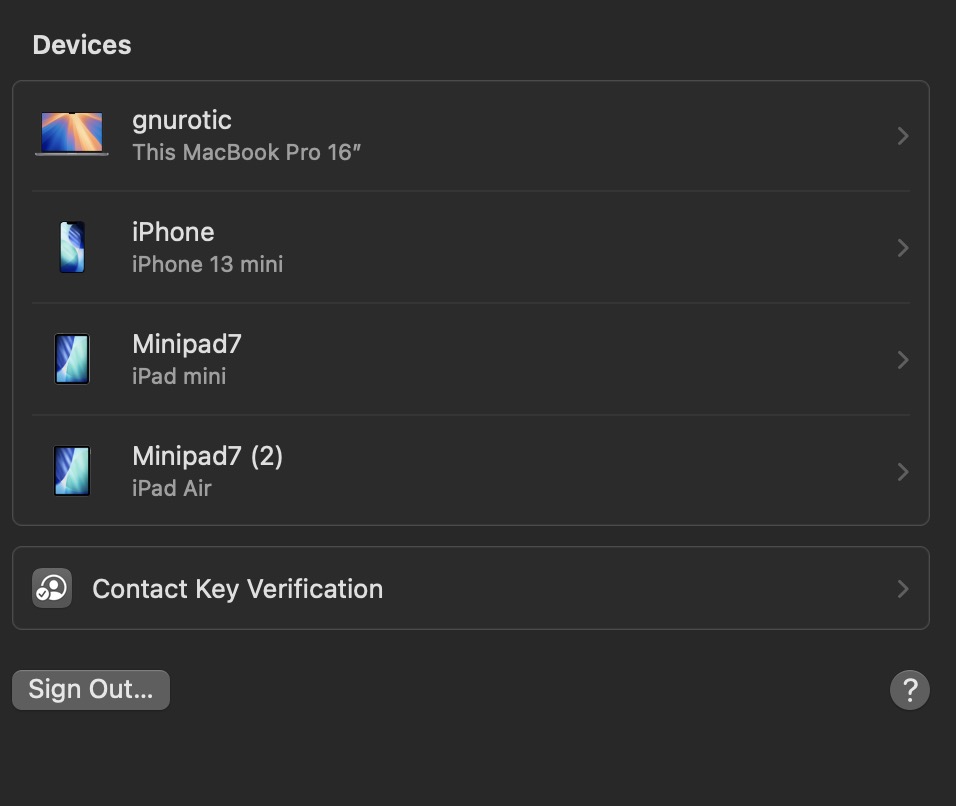Click the "iPhone 13 mini" subtitle
Image resolution: width=956 pixels, height=806 pixels.
tap(208, 265)
